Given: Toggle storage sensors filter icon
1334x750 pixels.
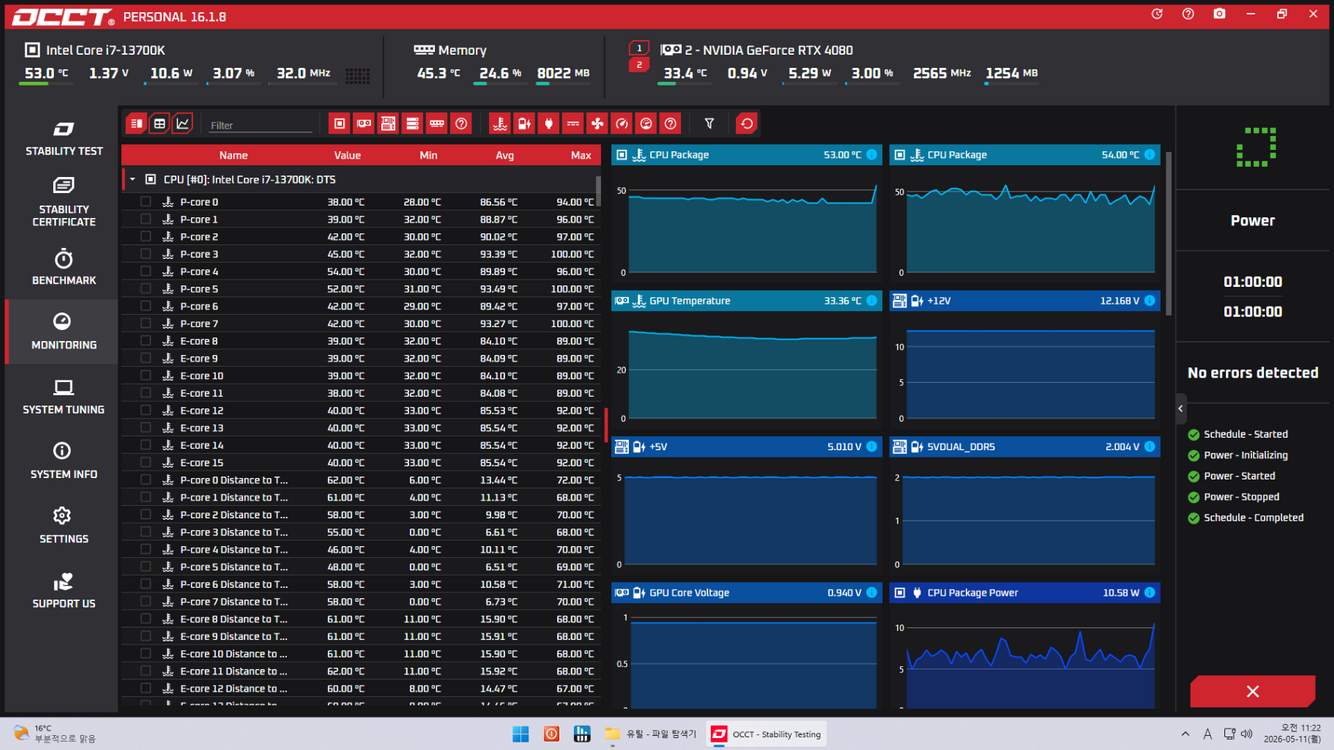Looking at the screenshot, I should 412,124.
